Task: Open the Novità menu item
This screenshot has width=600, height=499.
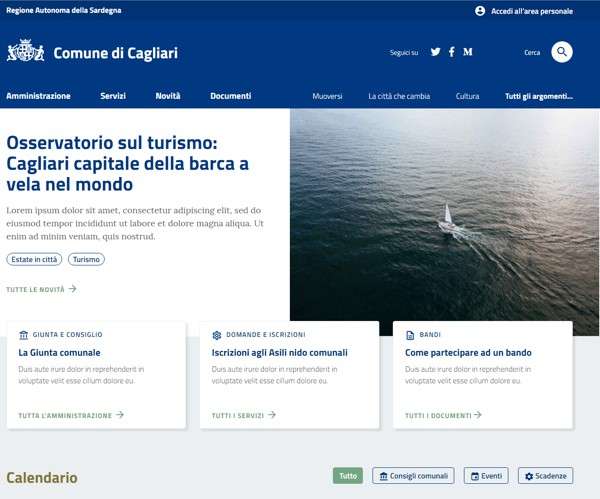Action: tap(168, 96)
